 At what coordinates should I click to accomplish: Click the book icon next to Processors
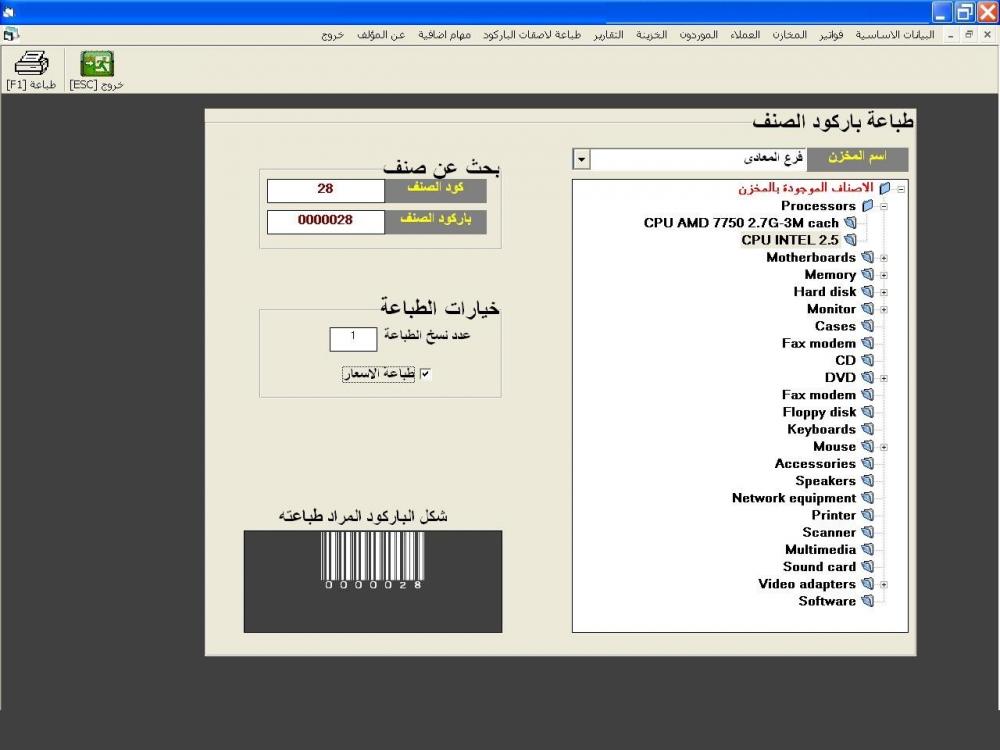click(x=867, y=206)
